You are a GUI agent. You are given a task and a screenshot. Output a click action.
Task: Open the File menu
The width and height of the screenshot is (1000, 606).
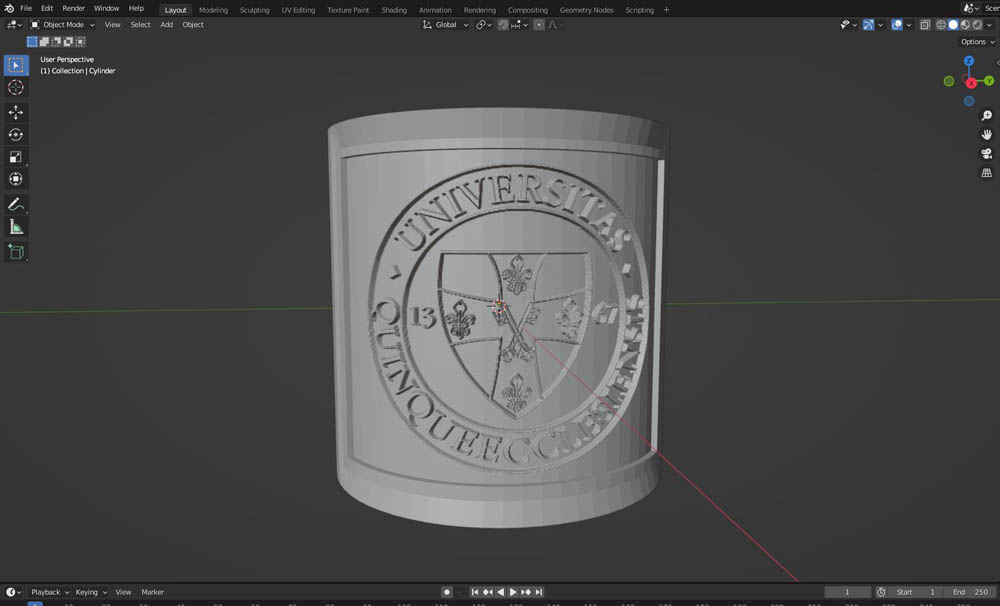[x=26, y=8]
